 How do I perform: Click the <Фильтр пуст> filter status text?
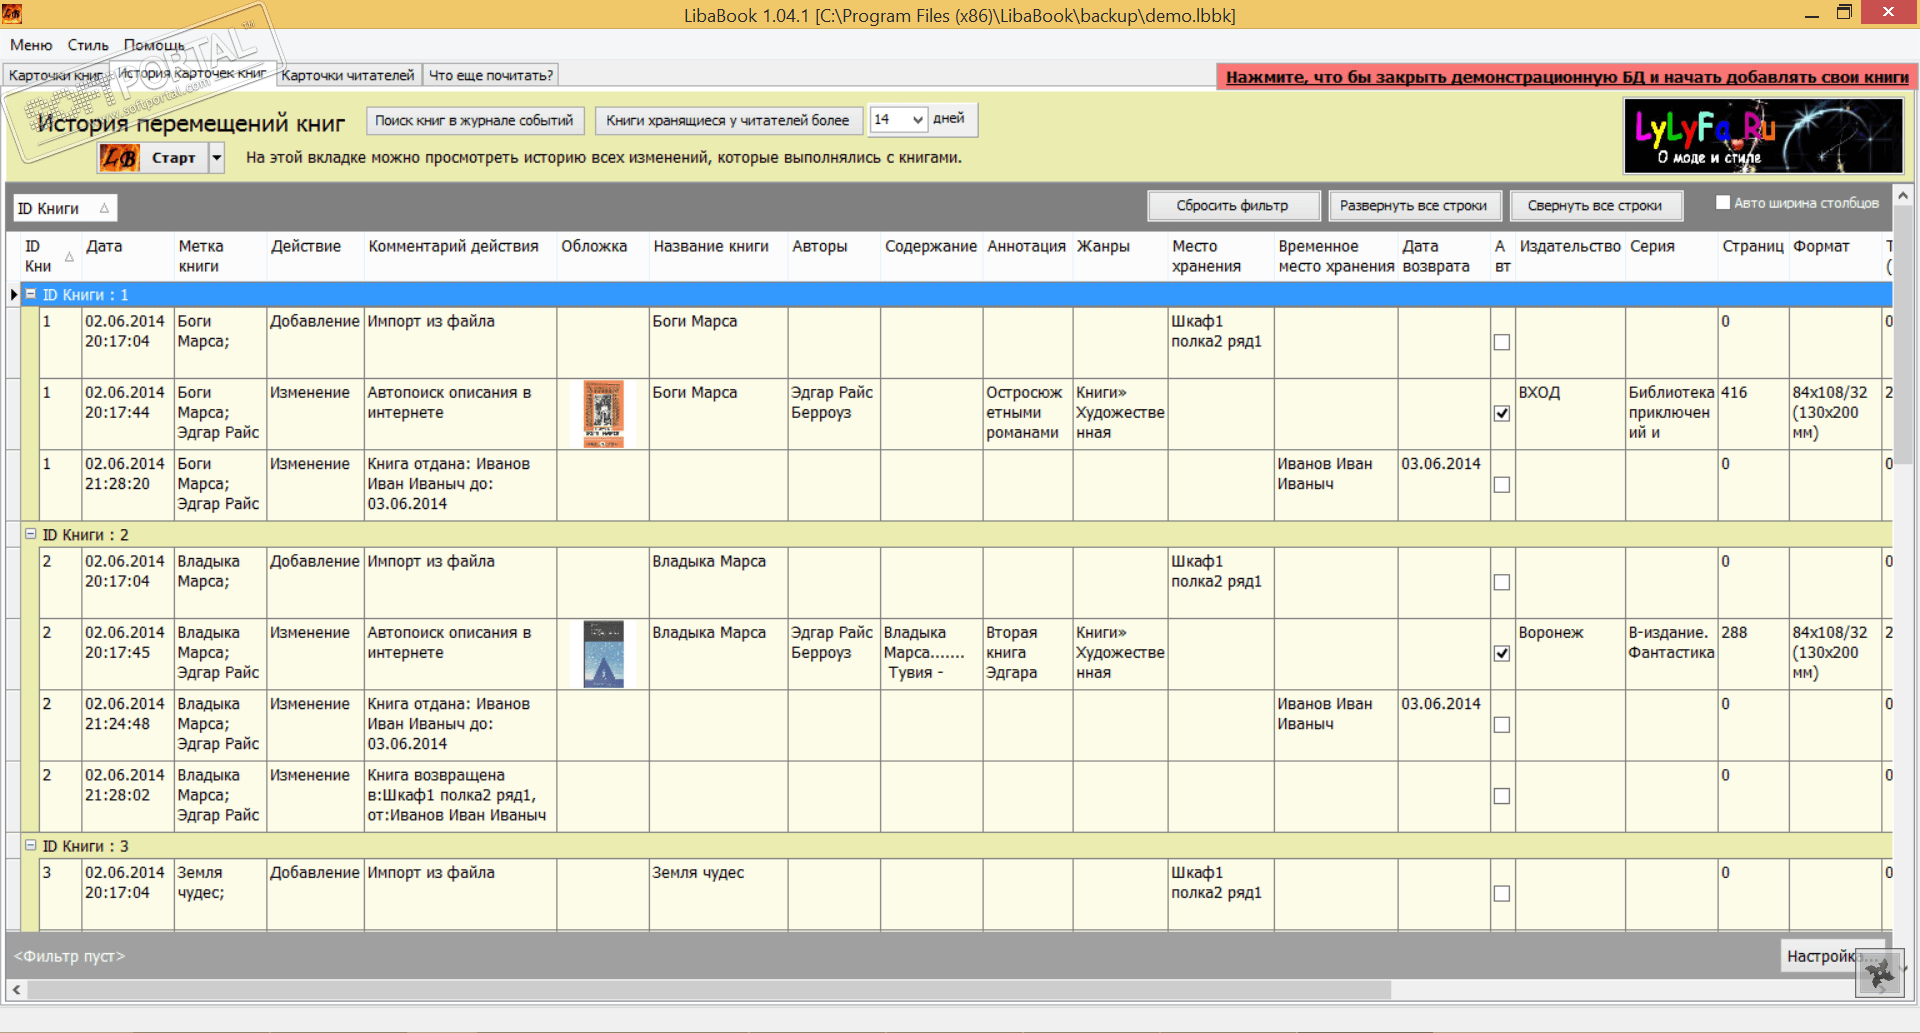(x=69, y=956)
